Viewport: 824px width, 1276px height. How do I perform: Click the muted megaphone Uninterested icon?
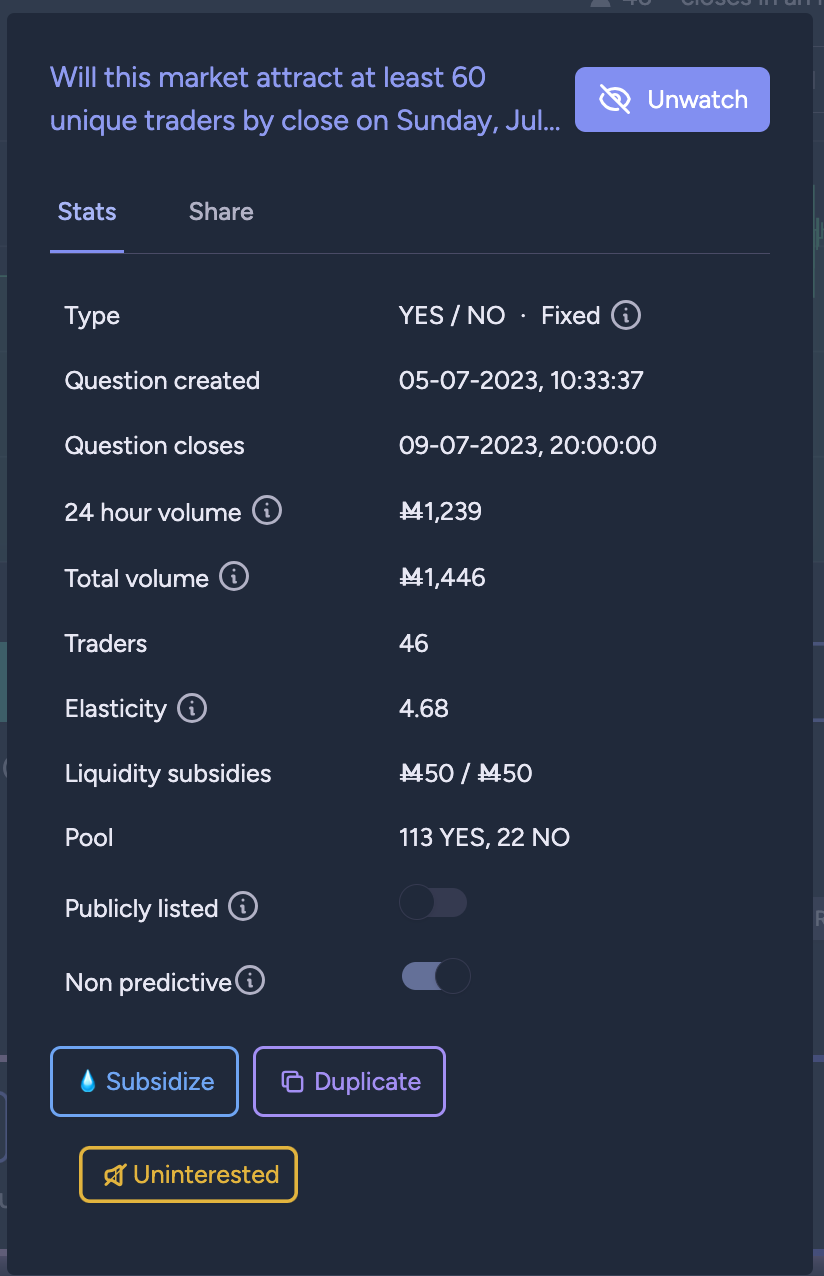(x=114, y=1174)
